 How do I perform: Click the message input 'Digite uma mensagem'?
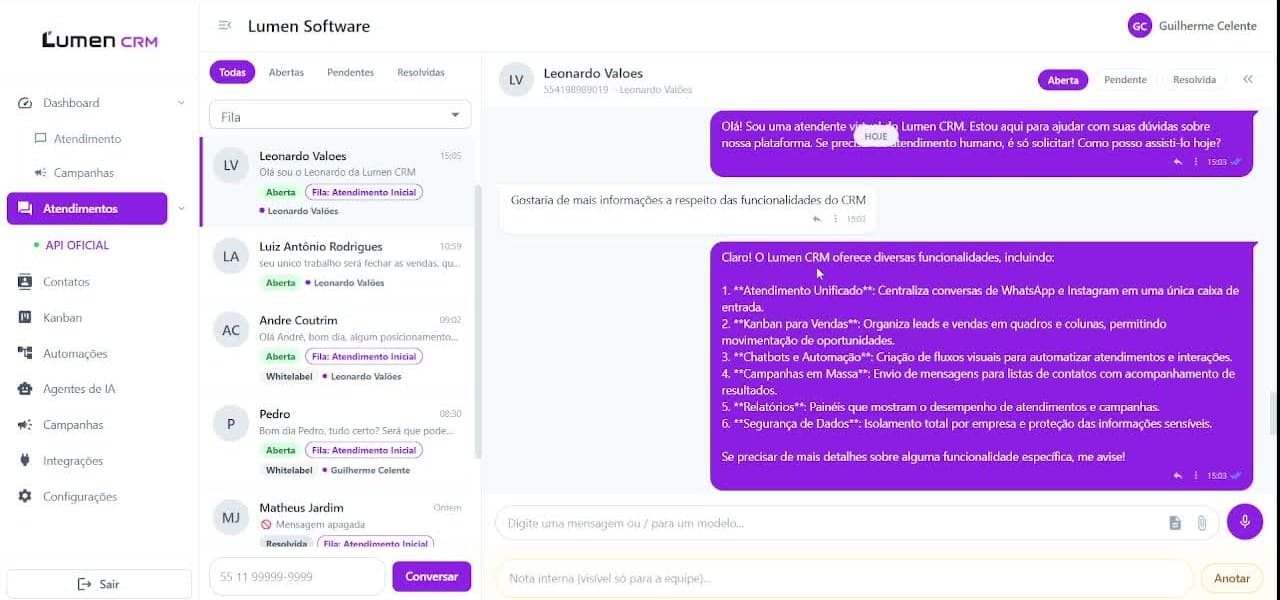(830, 523)
